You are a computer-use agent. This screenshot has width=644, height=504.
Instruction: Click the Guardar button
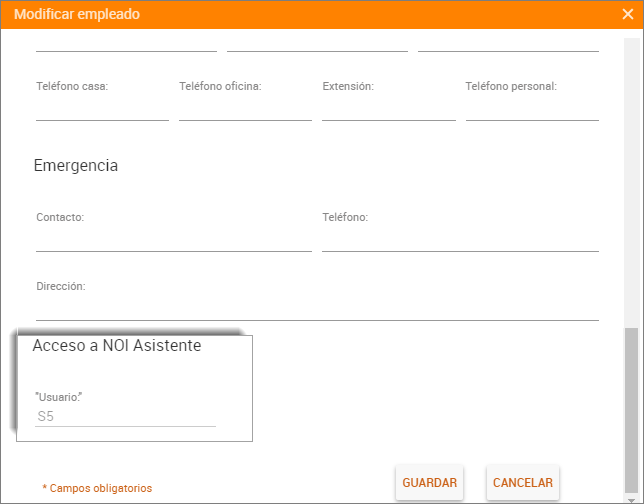click(x=429, y=483)
